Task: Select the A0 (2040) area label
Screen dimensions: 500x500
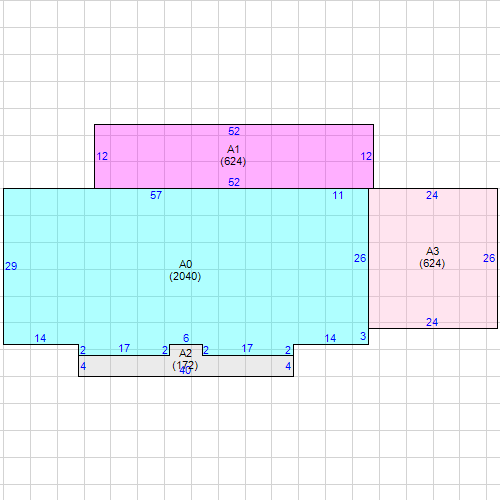Action: [x=185, y=270]
